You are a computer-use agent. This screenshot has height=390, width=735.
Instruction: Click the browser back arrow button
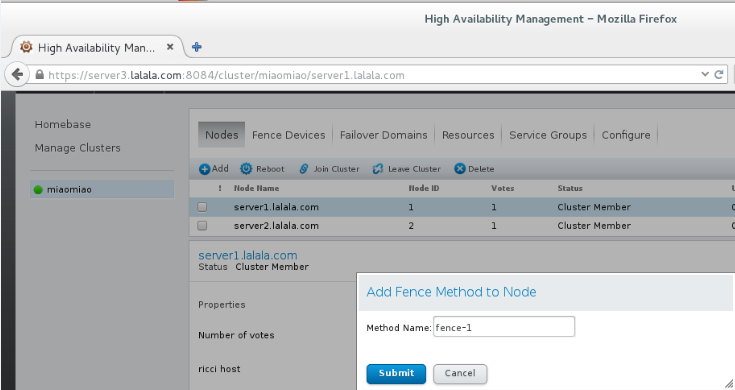point(17,75)
